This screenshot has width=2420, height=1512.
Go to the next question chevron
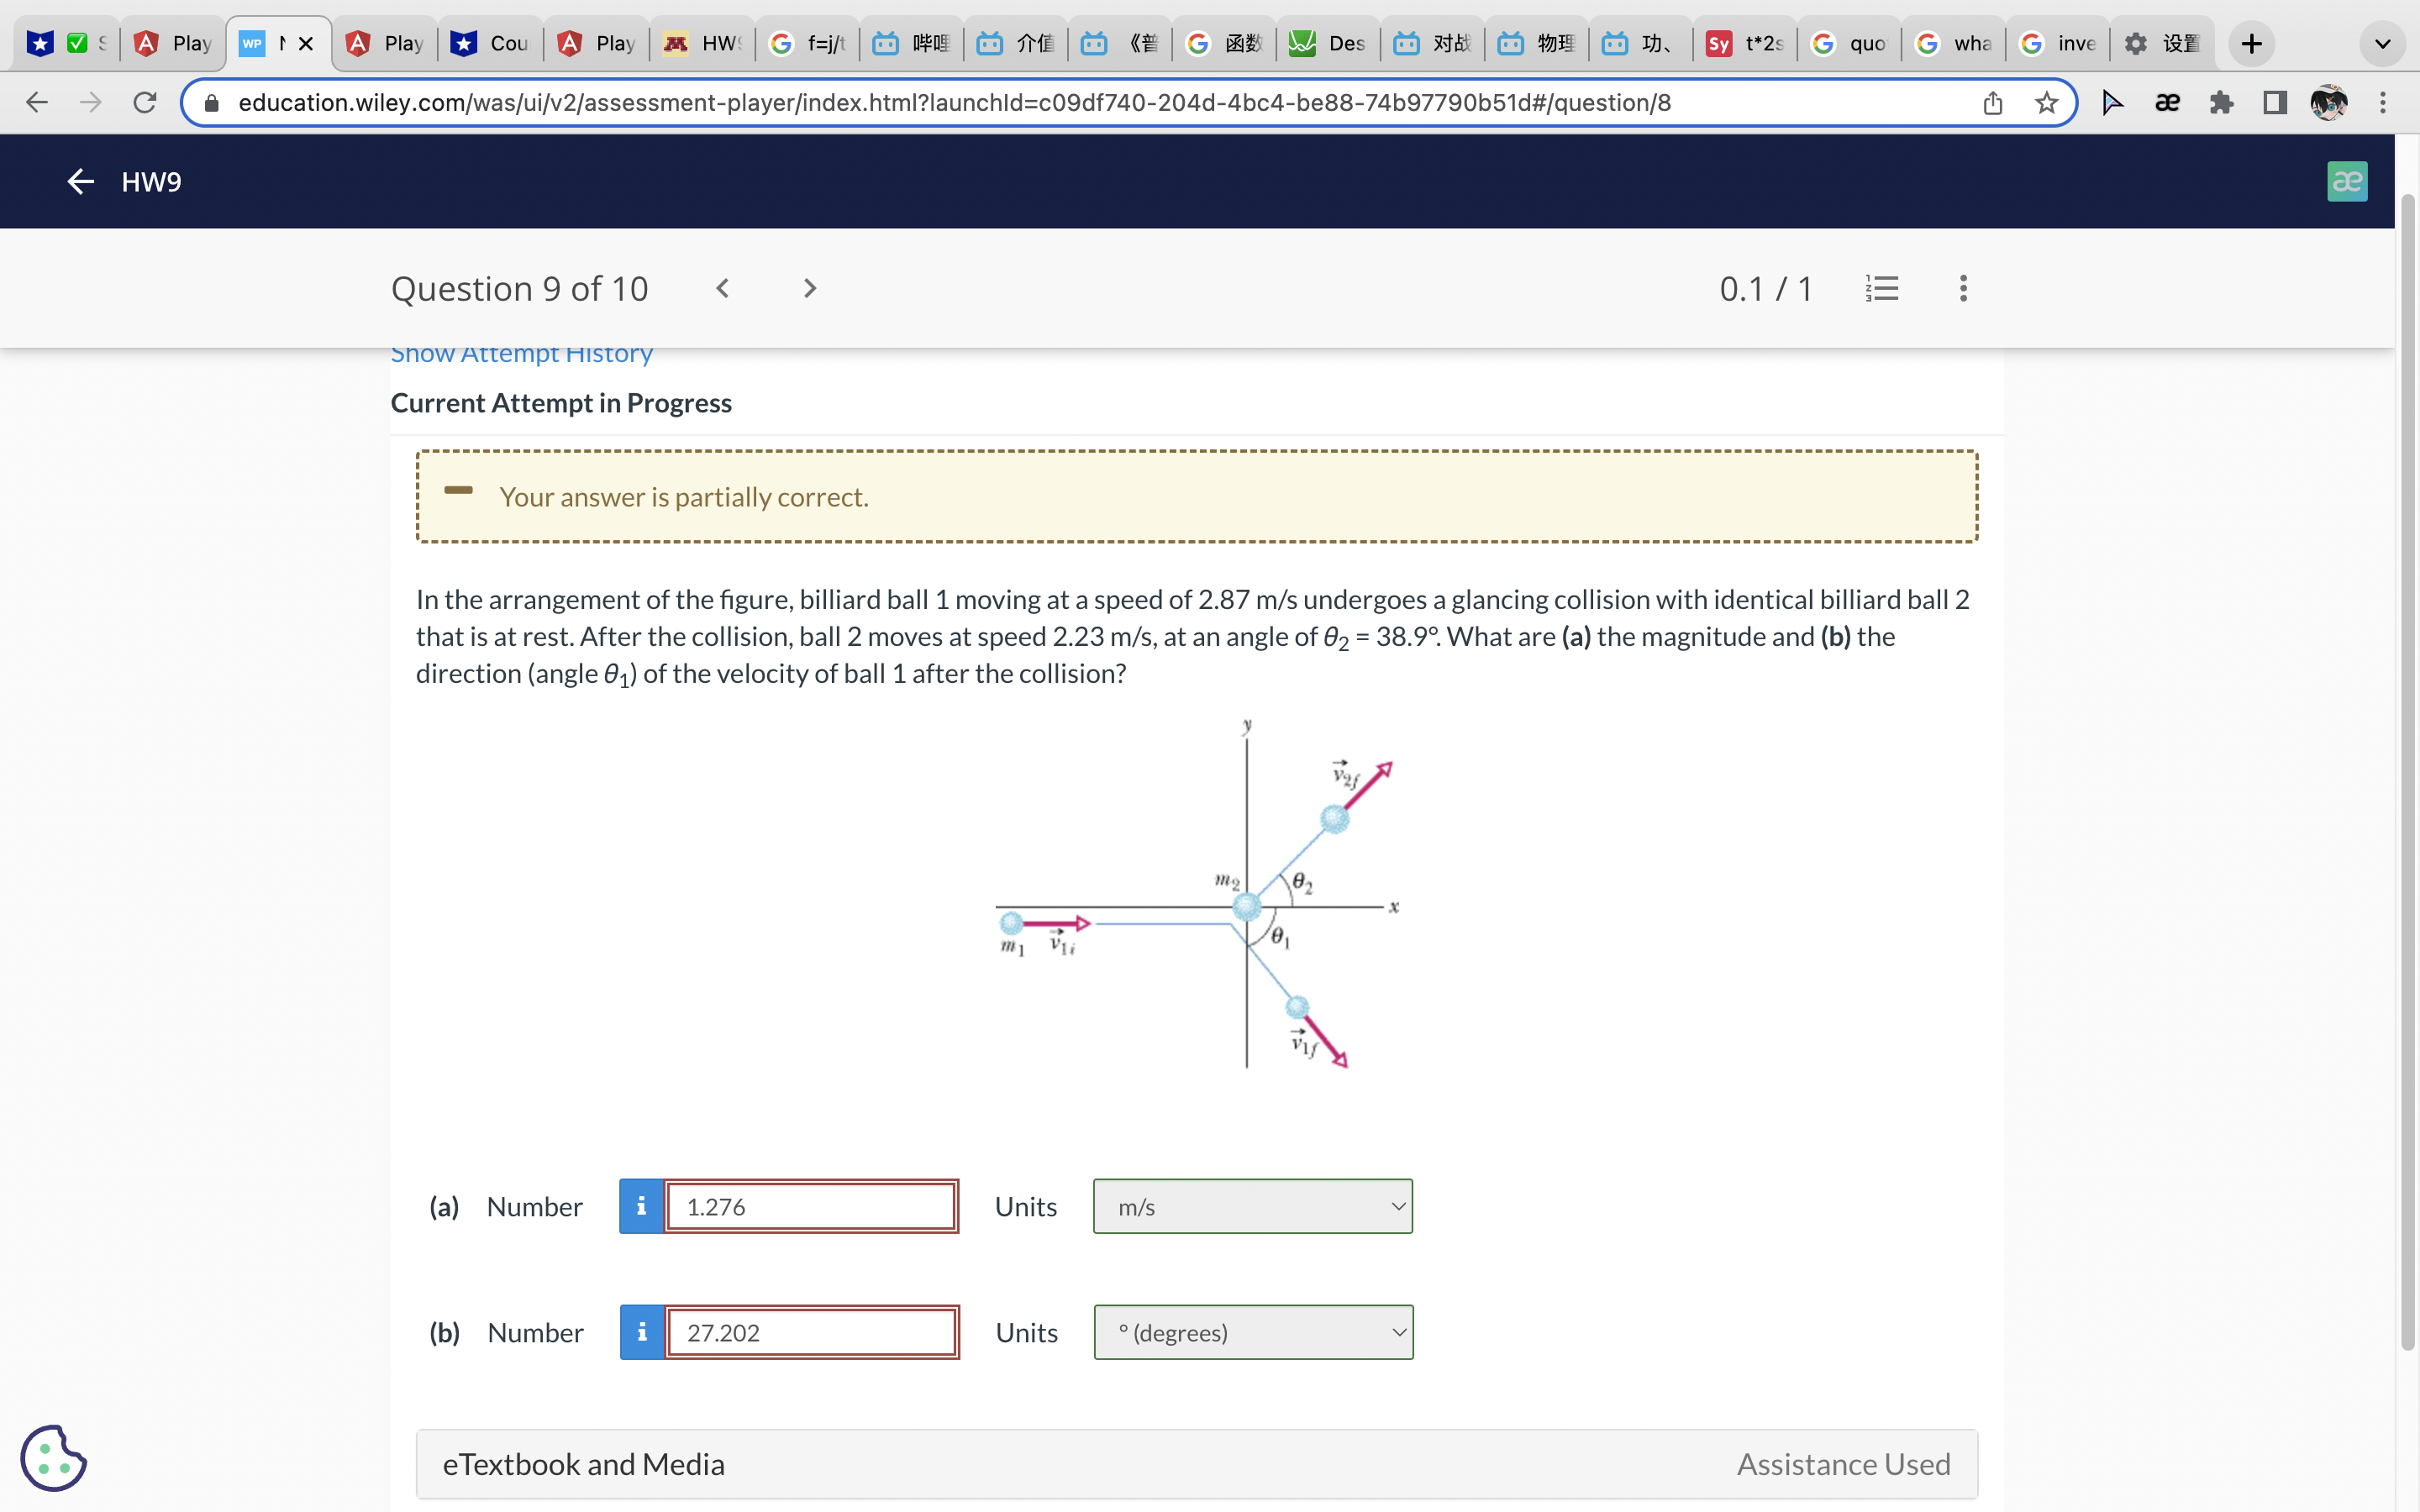pos(810,289)
